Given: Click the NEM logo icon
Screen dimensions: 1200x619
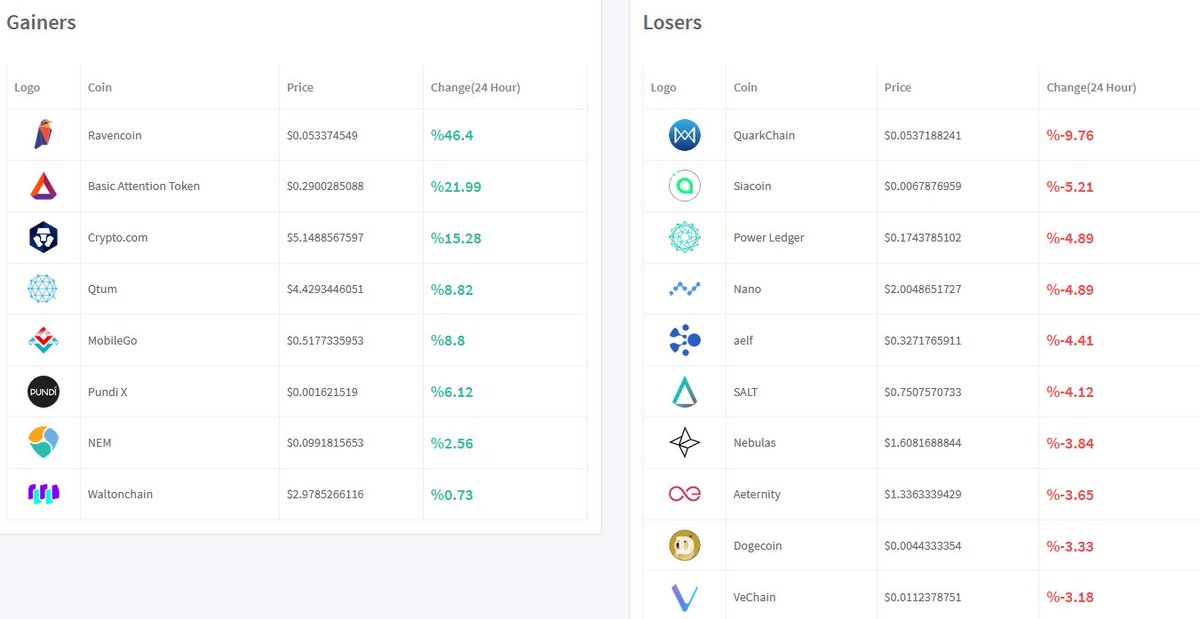Looking at the screenshot, I should 43,443.
